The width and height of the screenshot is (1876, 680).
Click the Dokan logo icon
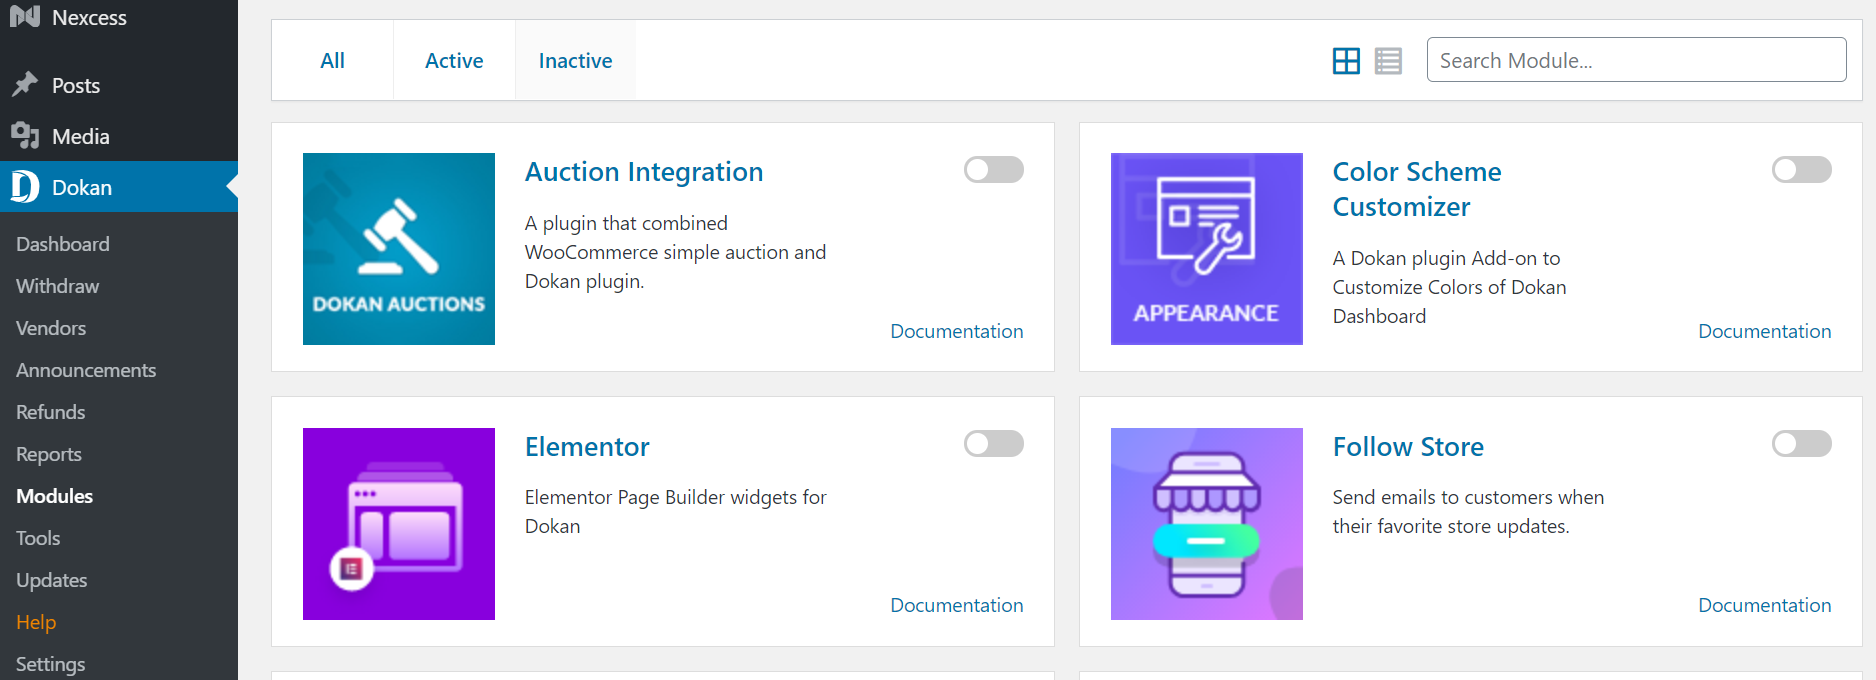(25, 187)
